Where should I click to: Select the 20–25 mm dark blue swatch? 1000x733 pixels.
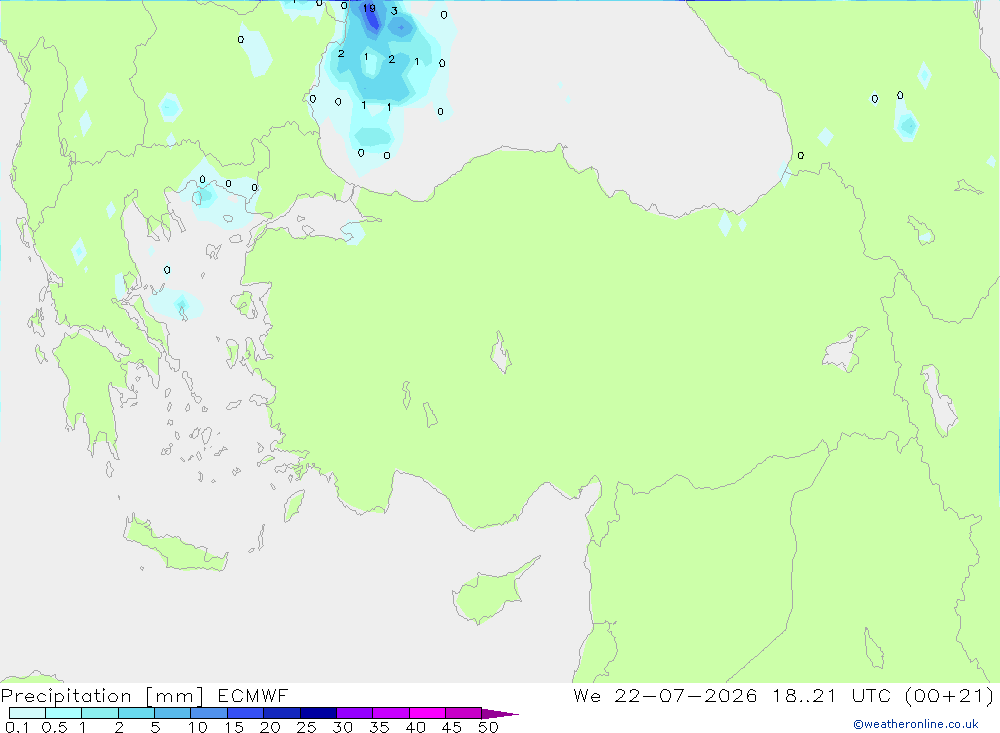281,713
